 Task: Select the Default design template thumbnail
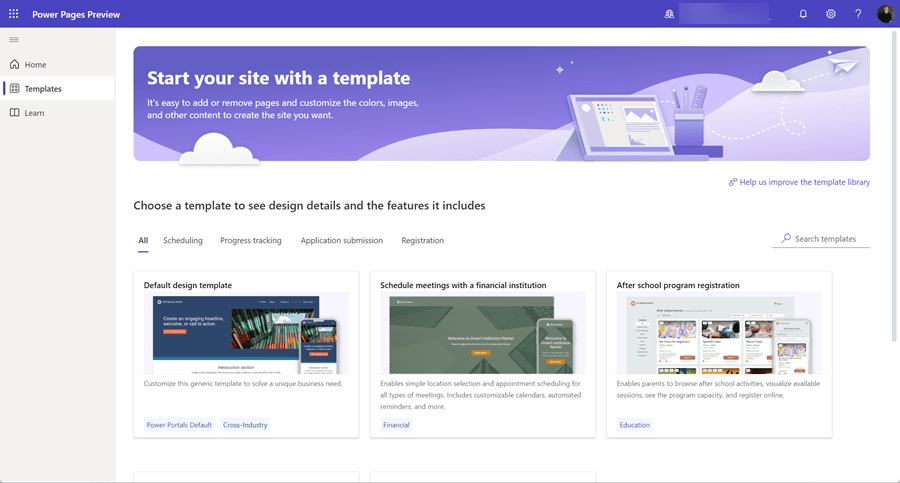(x=246, y=333)
